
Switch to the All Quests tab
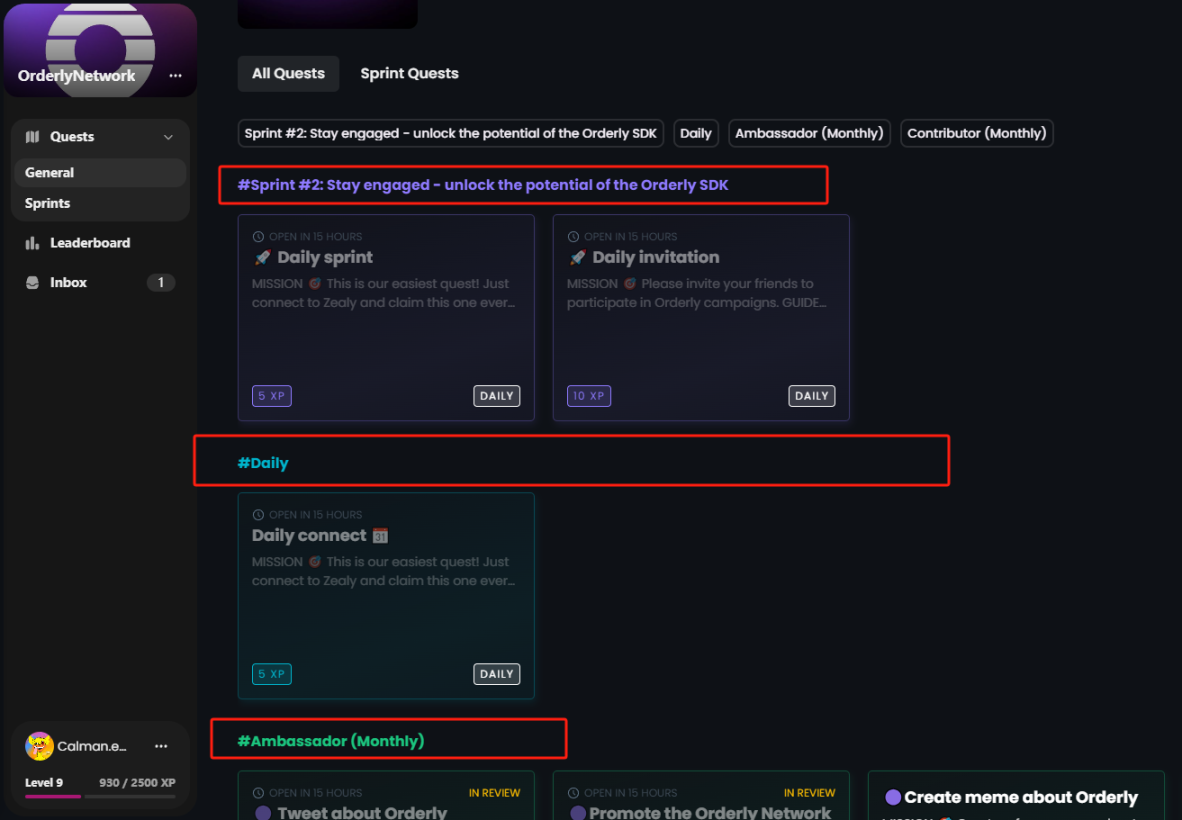(288, 73)
